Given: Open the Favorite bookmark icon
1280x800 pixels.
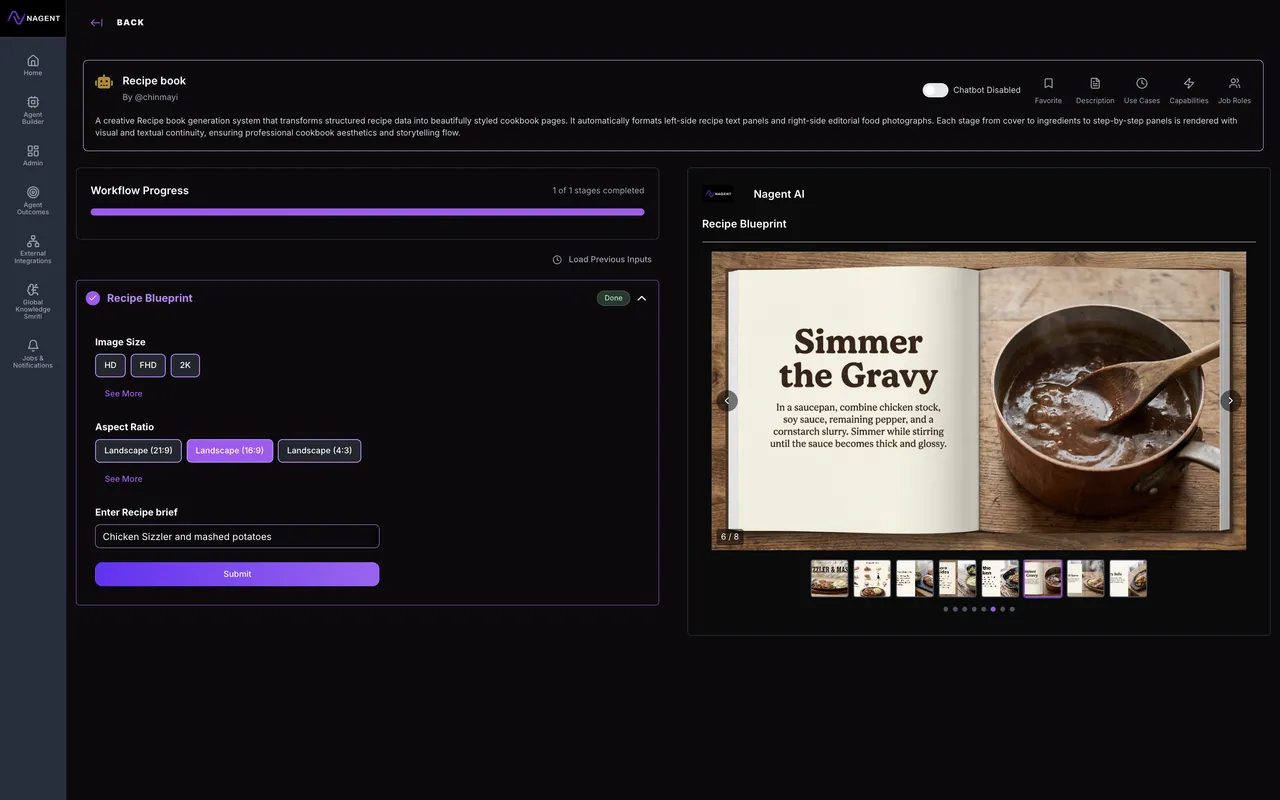Looking at the screenshot, I should [x=1048, y=84].
